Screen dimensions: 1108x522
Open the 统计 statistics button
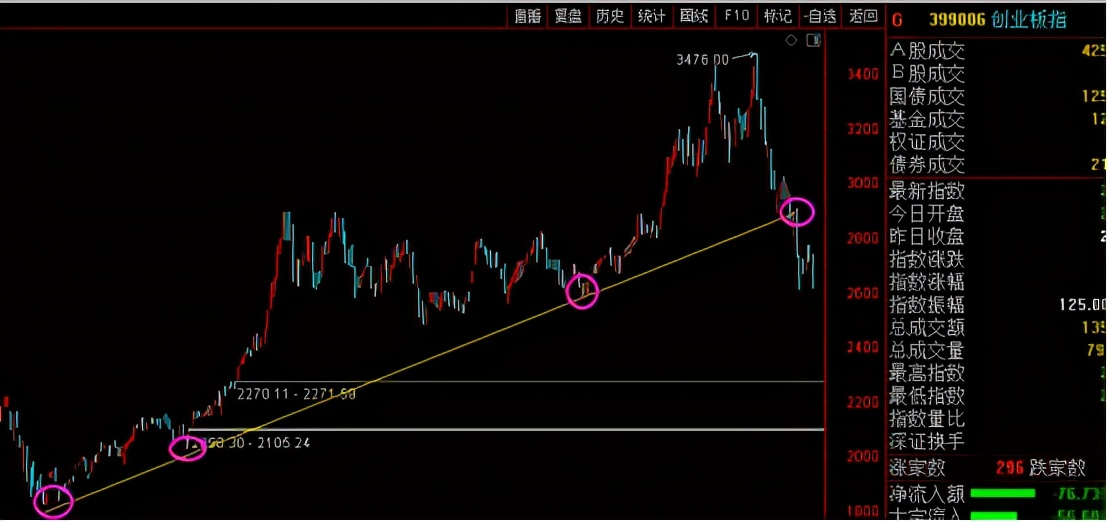(652, 16)
